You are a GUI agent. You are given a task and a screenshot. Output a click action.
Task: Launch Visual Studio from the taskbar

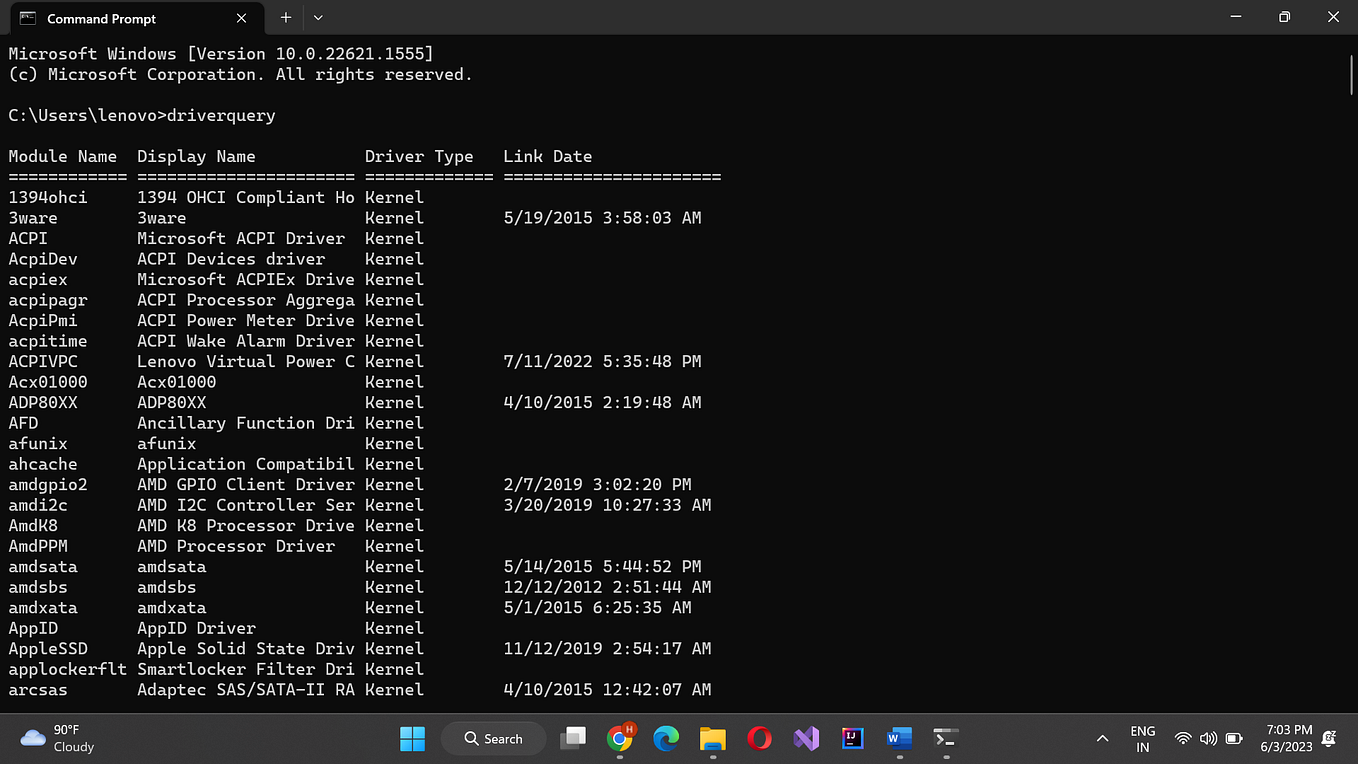pyautogui.click(x=806, y=738)
